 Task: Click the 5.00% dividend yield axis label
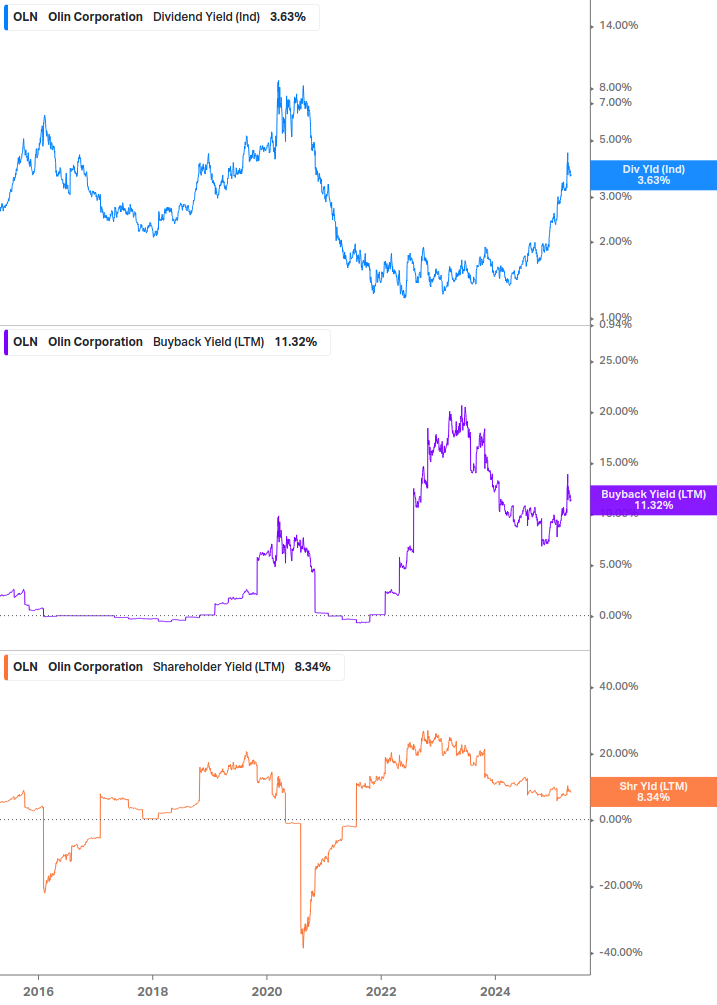[615, 139]
